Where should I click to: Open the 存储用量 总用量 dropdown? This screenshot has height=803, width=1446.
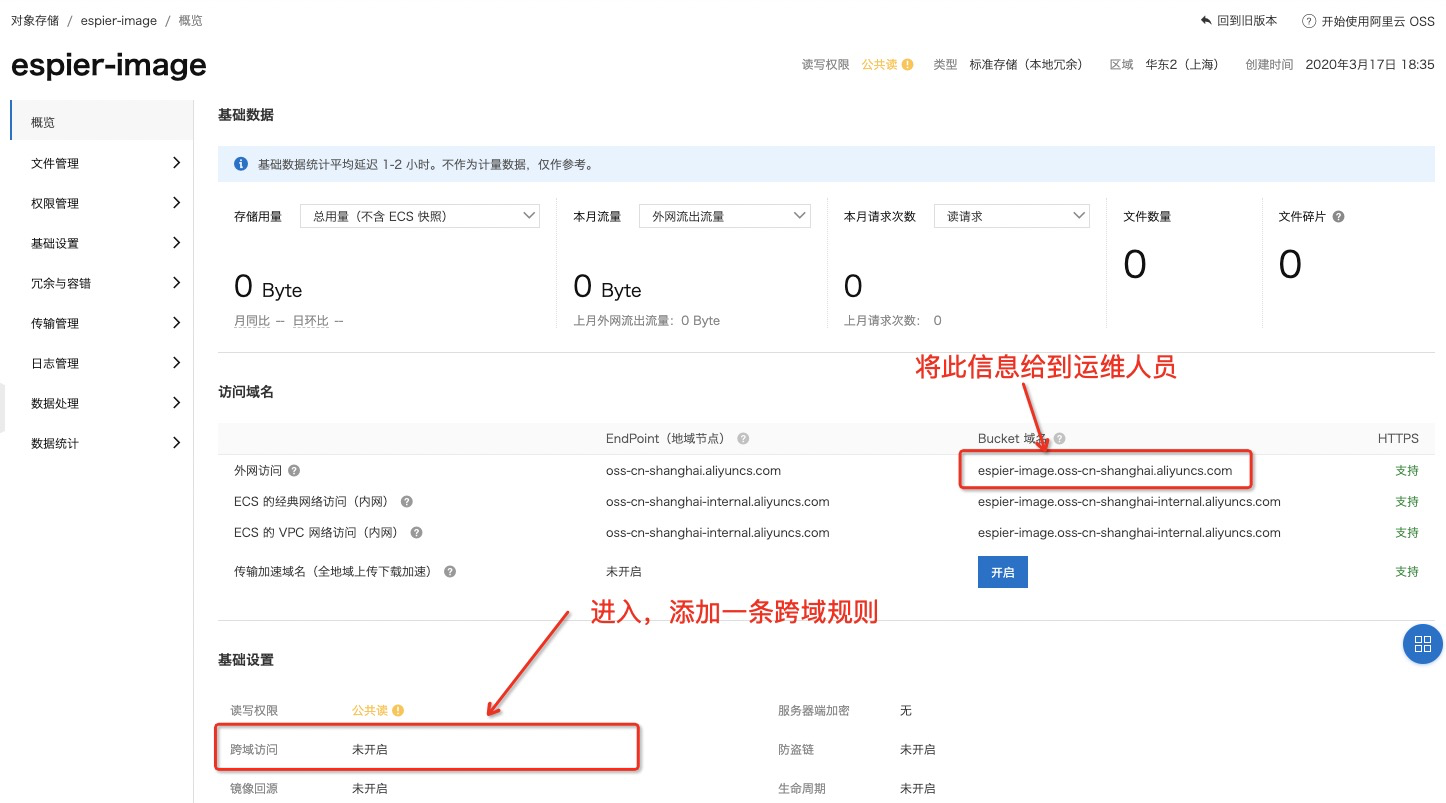pyautogui.click(x=419, y=216)
